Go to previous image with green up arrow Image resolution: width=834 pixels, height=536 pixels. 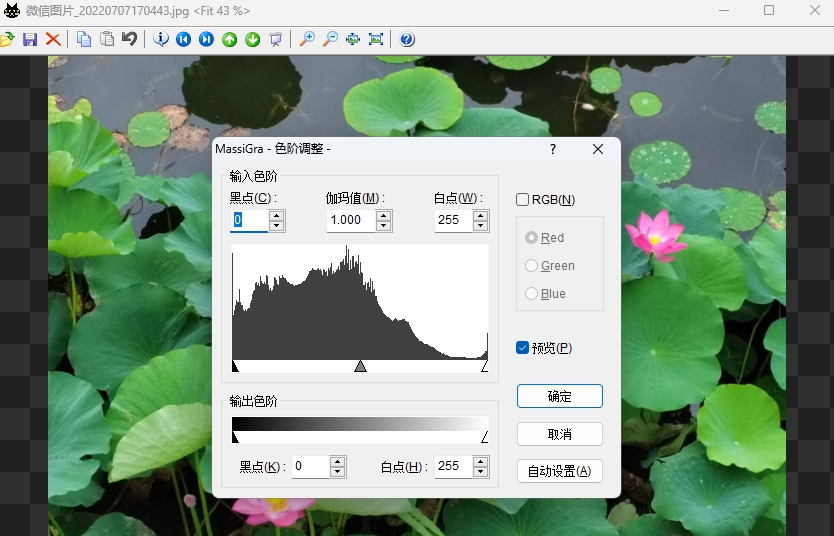[229, 39]
